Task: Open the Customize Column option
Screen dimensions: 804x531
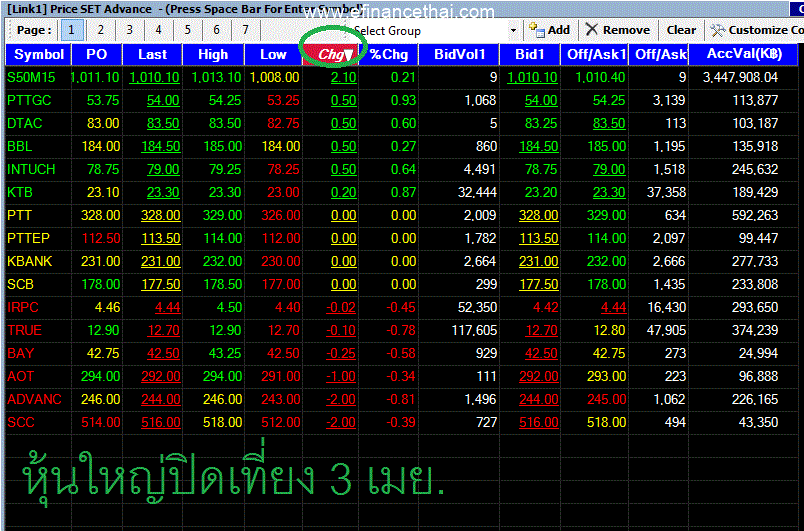Action: (756, 31)
